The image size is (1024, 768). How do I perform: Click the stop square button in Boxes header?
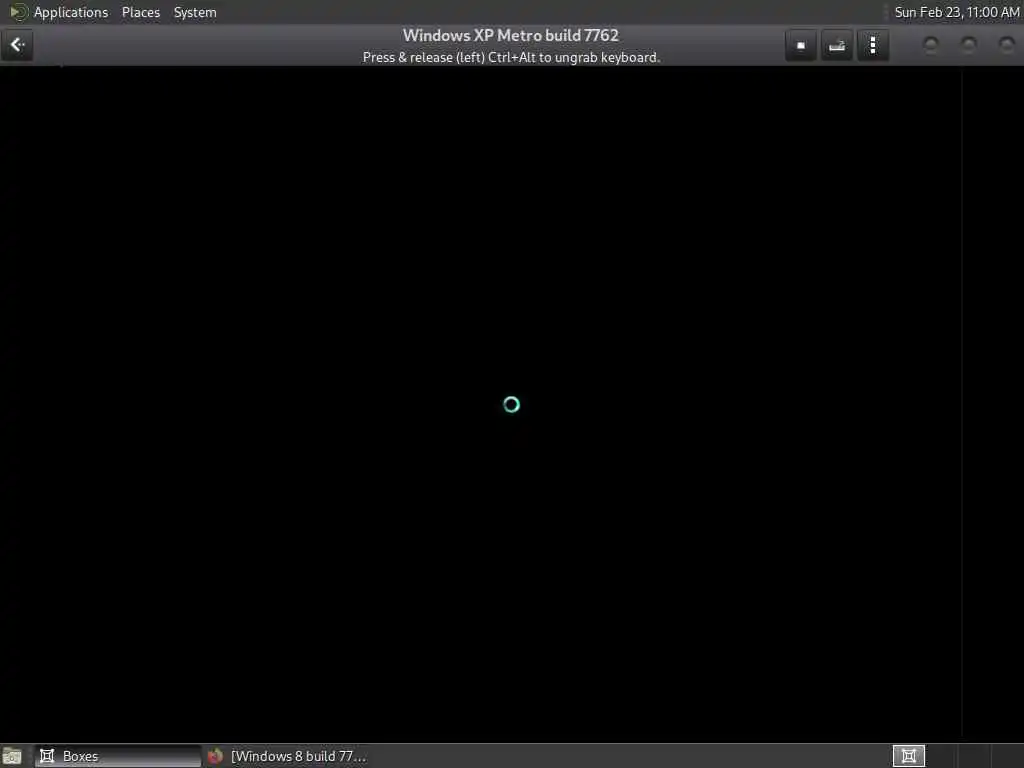(801, 45)
